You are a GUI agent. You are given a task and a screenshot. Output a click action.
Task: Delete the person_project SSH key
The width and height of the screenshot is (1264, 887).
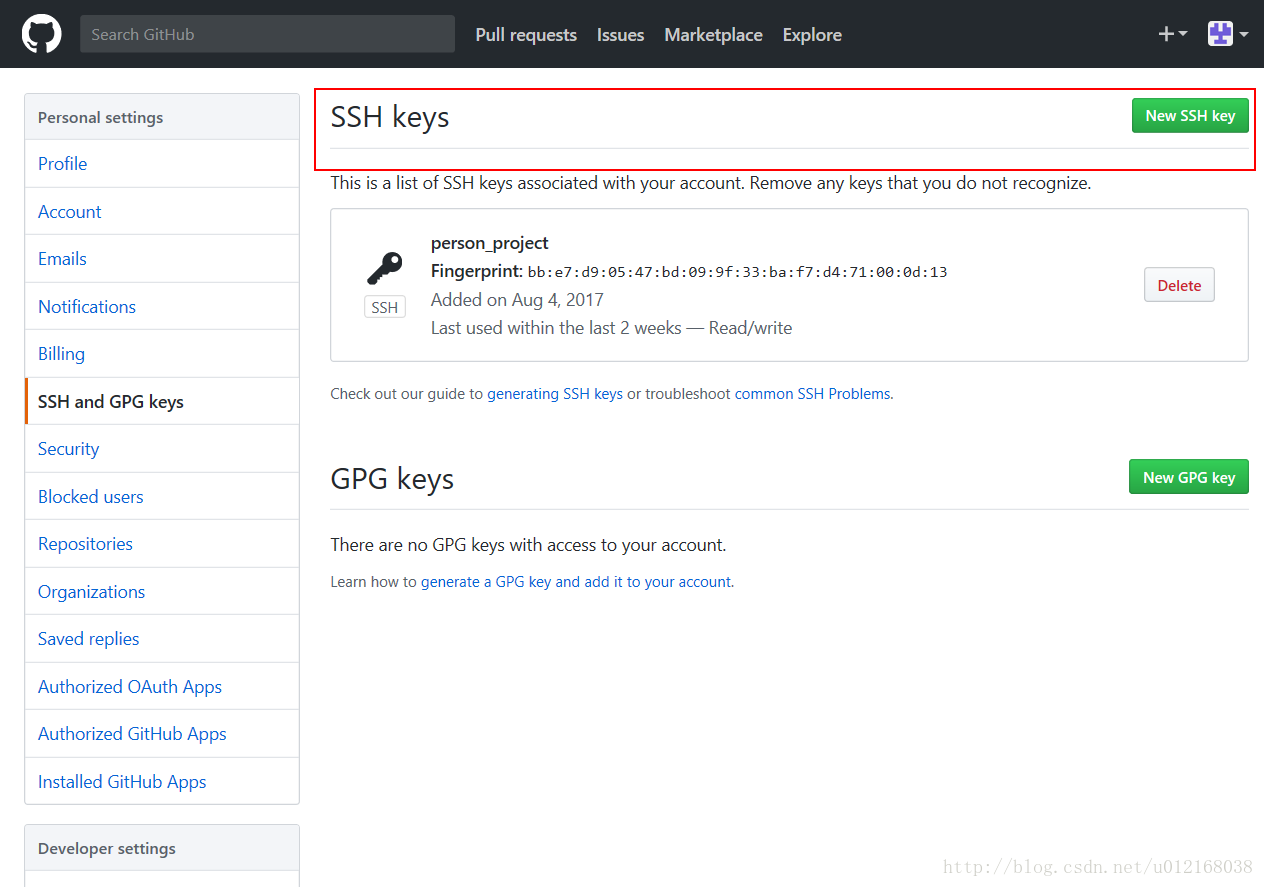pyautogui.click(x=1179, y=285)
